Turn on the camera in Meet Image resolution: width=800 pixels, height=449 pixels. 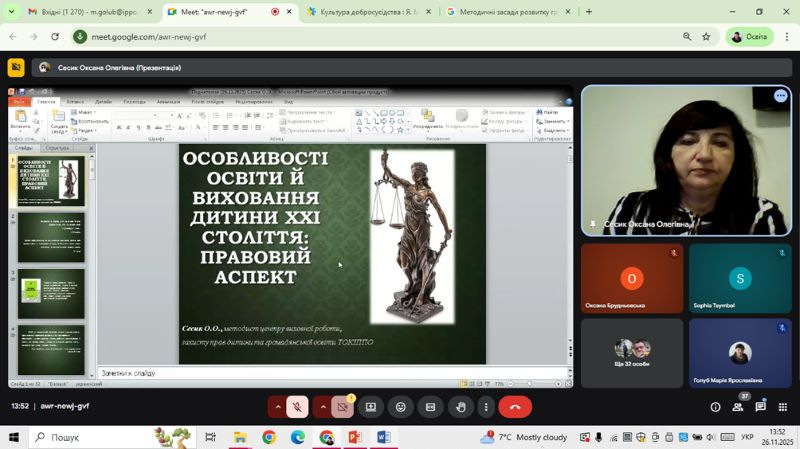343,407
